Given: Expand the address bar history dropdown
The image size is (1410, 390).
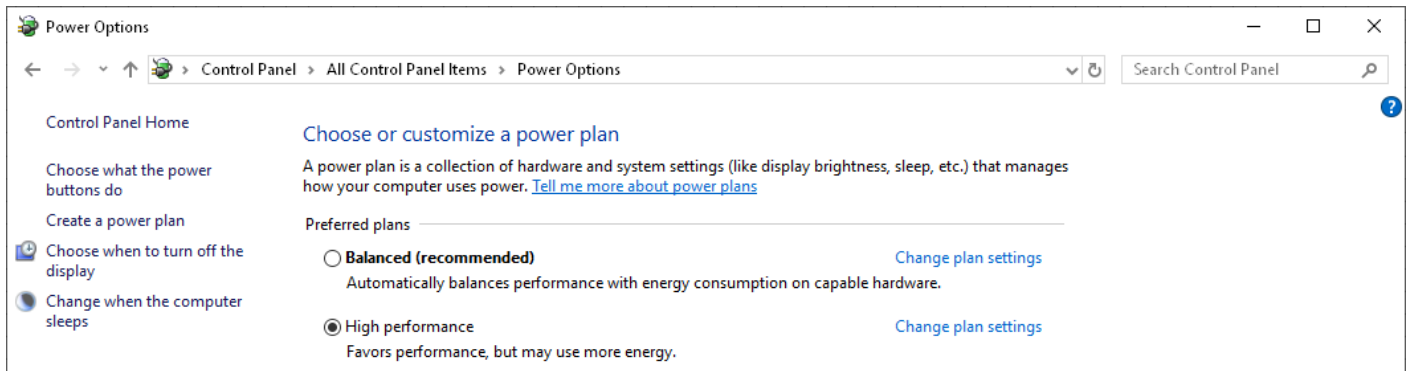Looking at the screenshot, I should pos(1072,70).
